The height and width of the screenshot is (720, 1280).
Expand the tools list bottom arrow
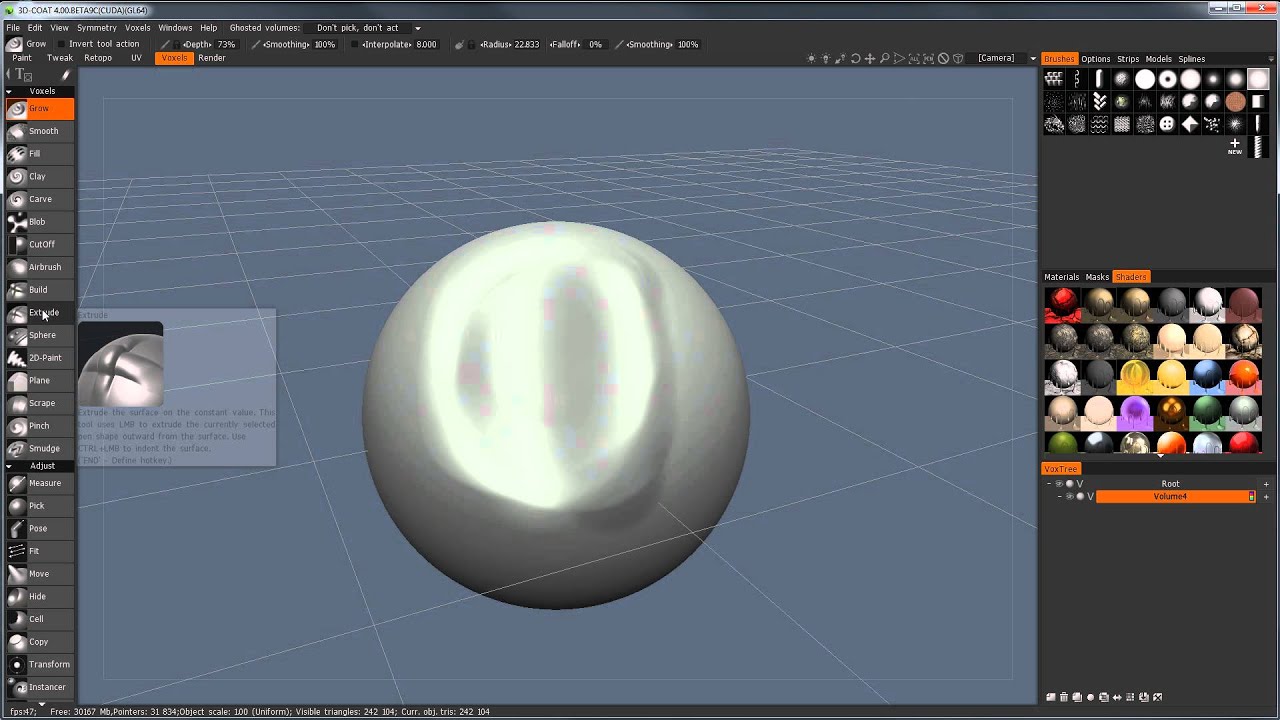click(42, 704)
